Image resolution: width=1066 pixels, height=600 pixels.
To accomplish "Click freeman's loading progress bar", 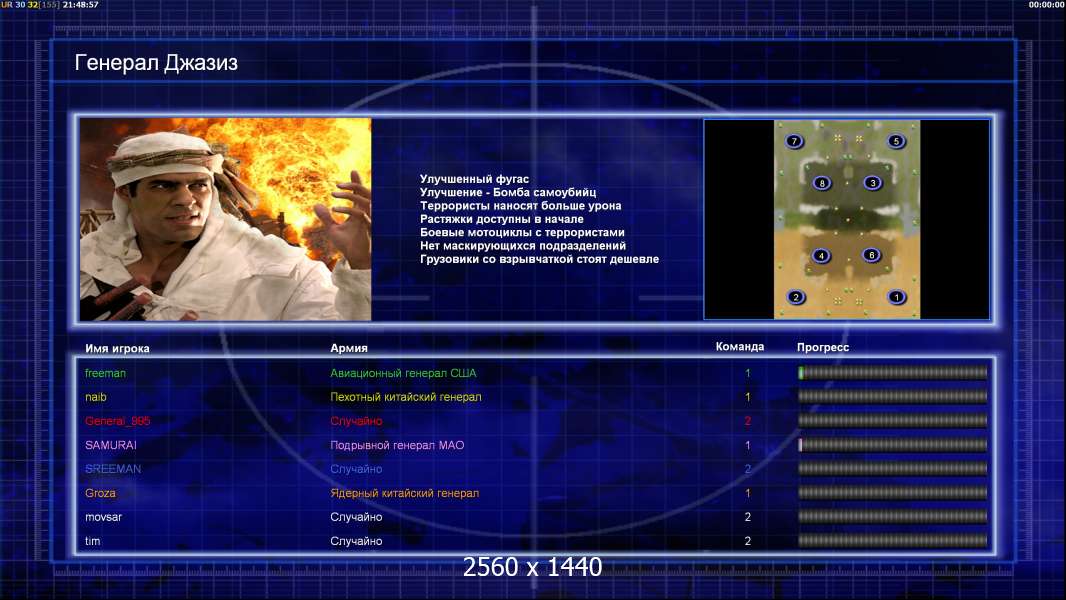I will coord(893,372).
